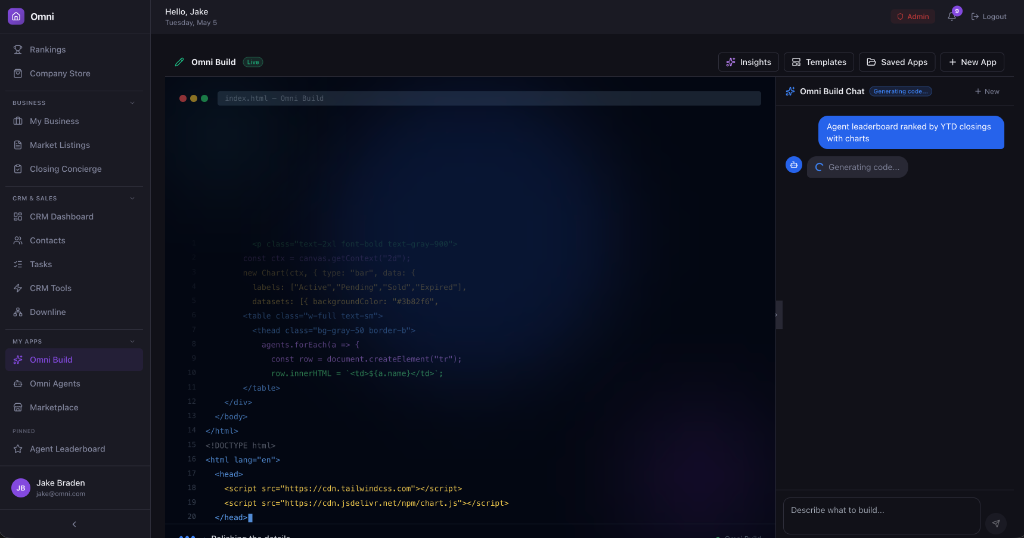
Task: Open Saved Apps
Action: pyautogui.click(x=897, y=62)
